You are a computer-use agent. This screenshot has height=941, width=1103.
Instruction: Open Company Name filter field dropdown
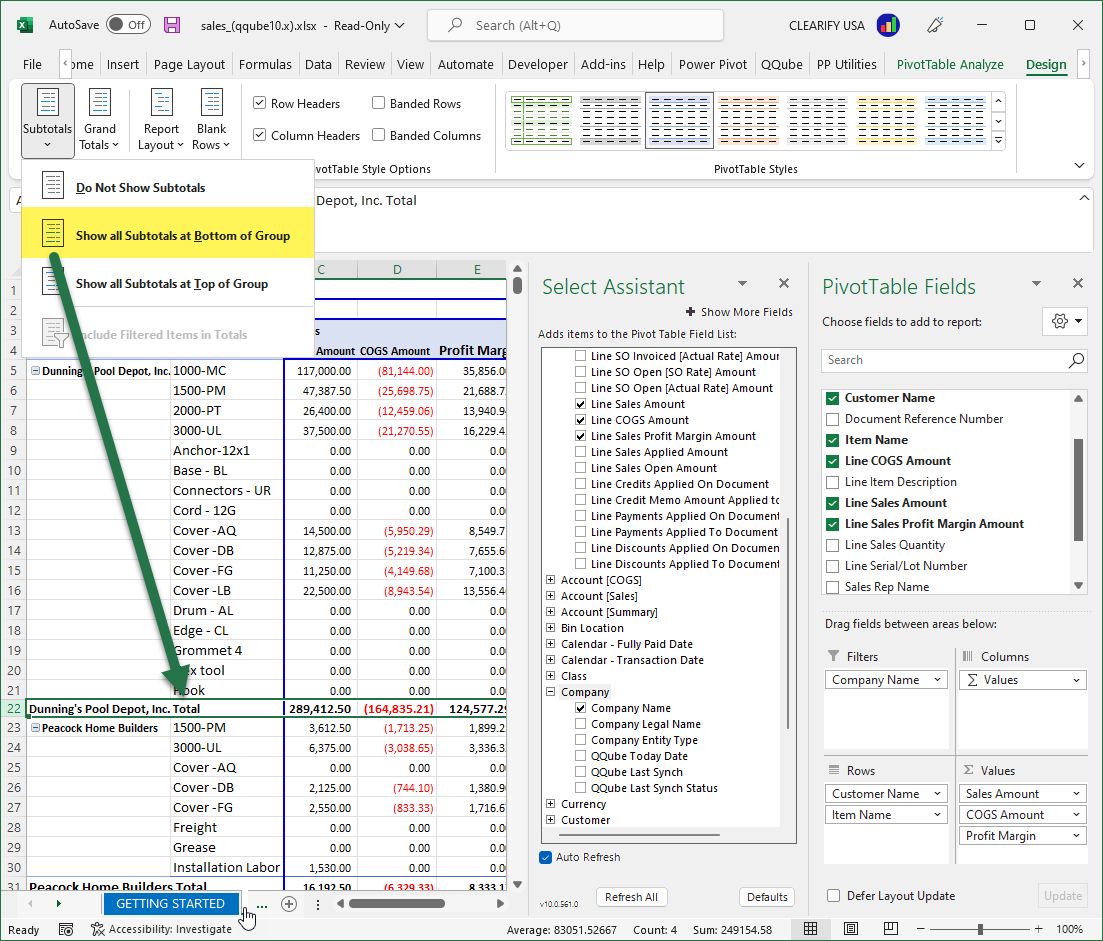pos(937,680)
